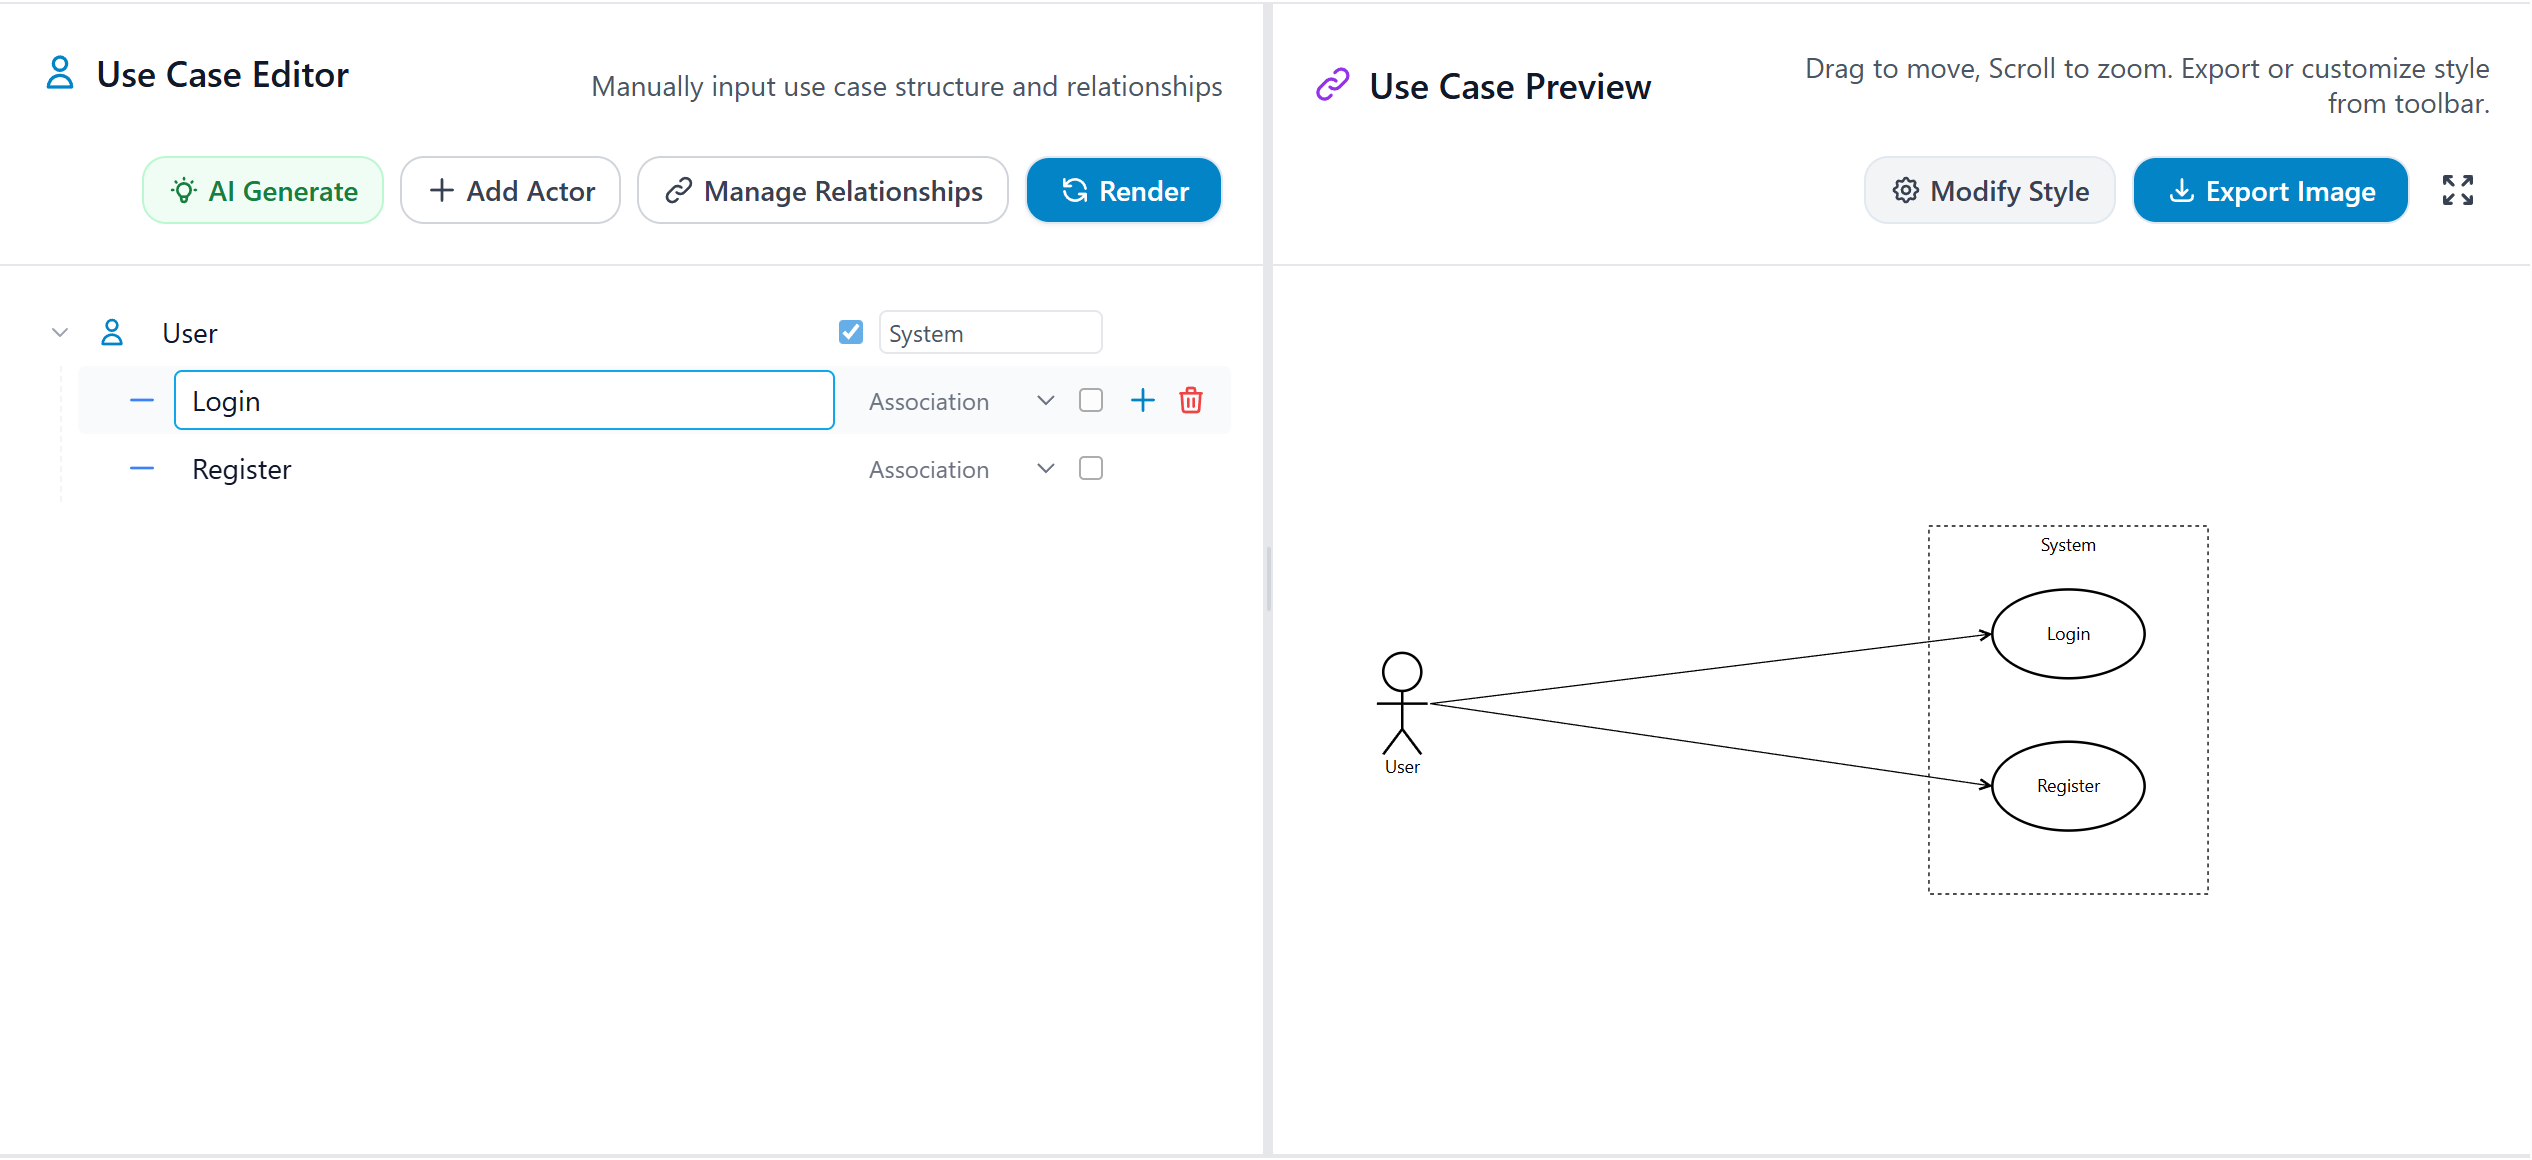The height and width of the screenshot is (1160, 2532).
Task: Enable the checkbox on the Register row
Action: click(x=1090, y=468)
